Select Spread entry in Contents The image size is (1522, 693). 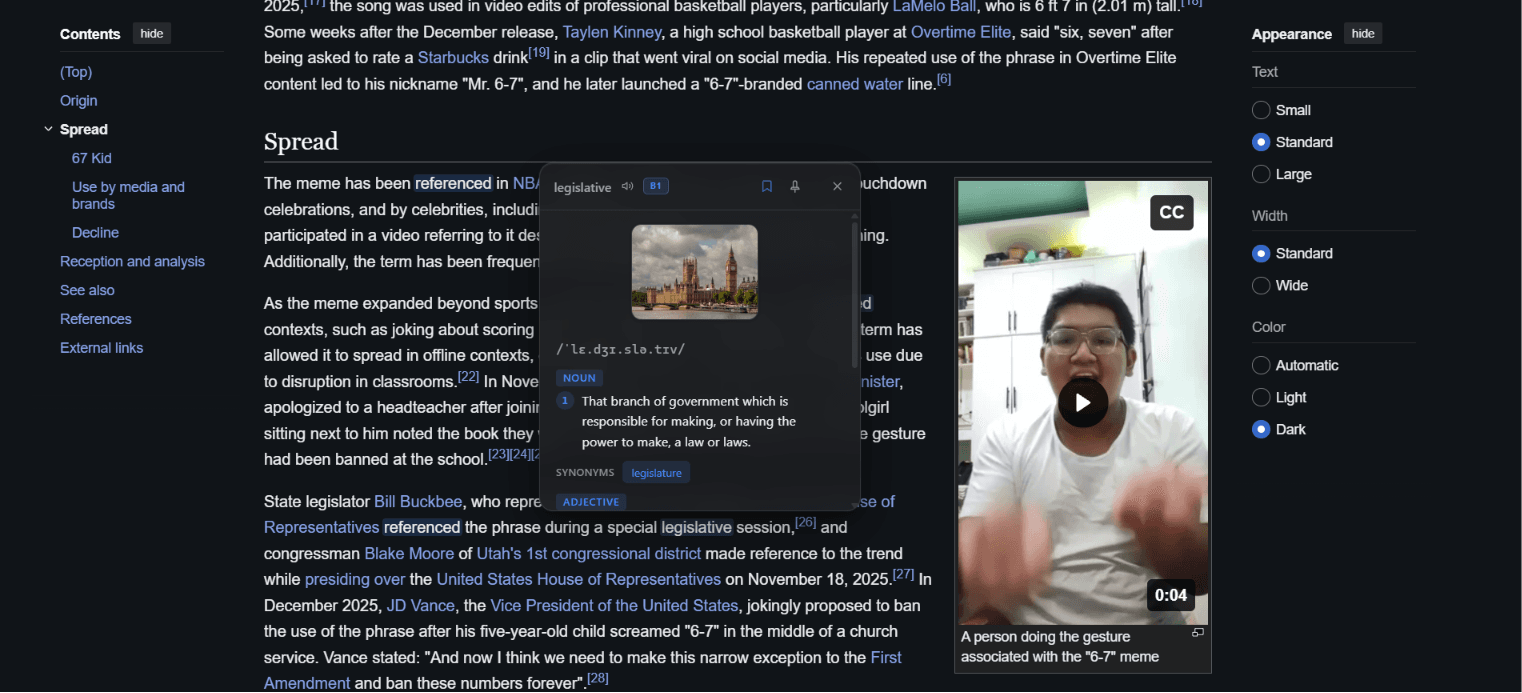point(84,130)
